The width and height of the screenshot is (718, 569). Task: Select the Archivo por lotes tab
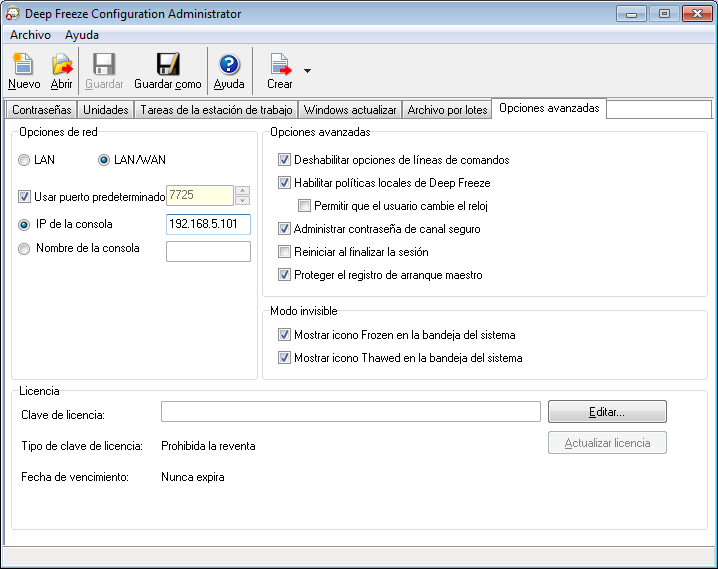tap(447, 110)
